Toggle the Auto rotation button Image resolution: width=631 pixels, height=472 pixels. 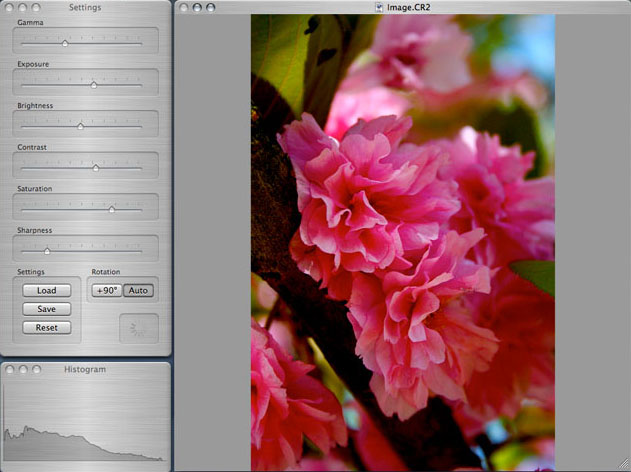point(138,291)
